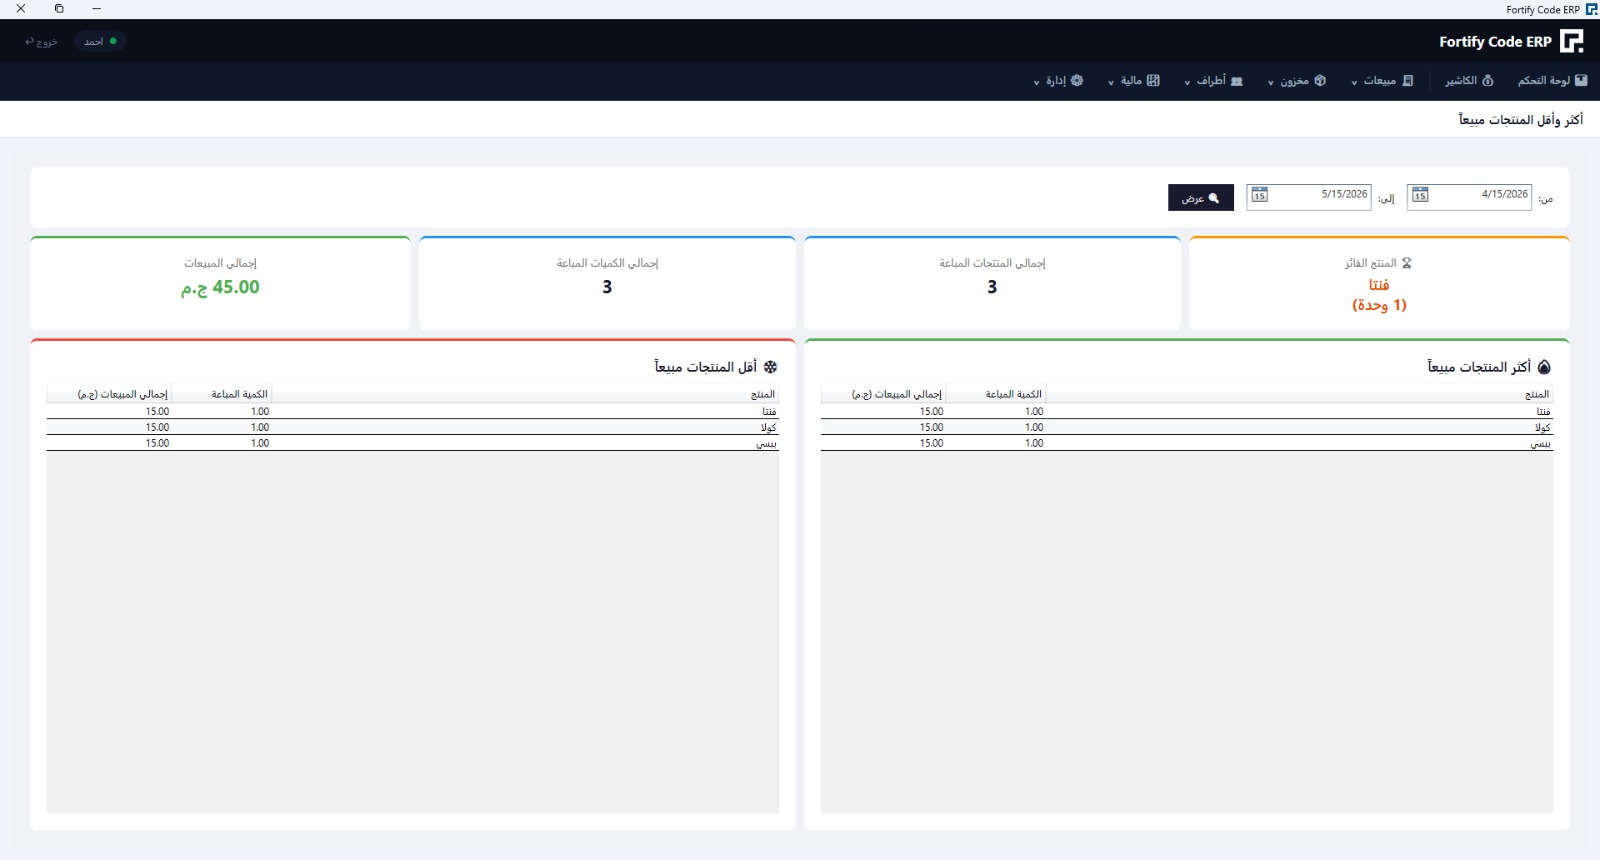Viewport: 1600px width, 860px height.
Task: Click the snowflake icon beside أقل المنتجات مبيعاً
Action: pyautogui.click(x=770, y=367)
